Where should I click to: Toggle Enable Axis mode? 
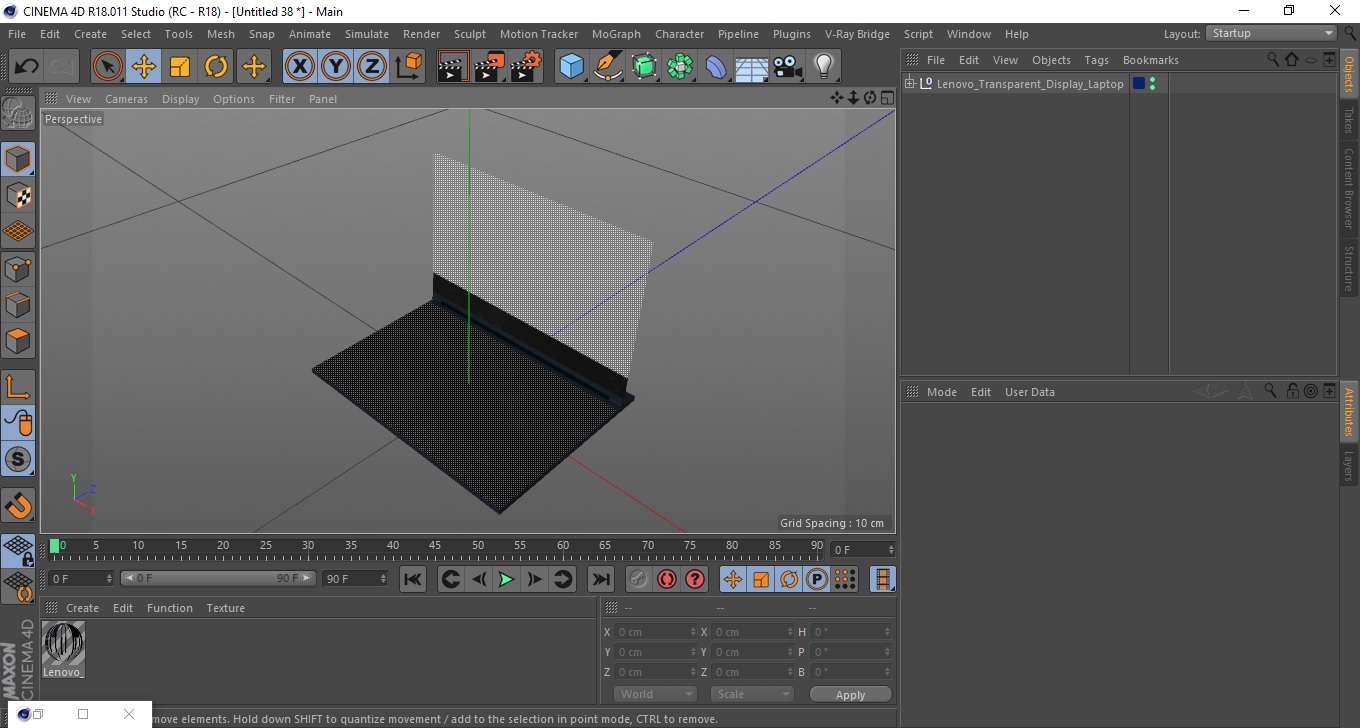[18, 387]
